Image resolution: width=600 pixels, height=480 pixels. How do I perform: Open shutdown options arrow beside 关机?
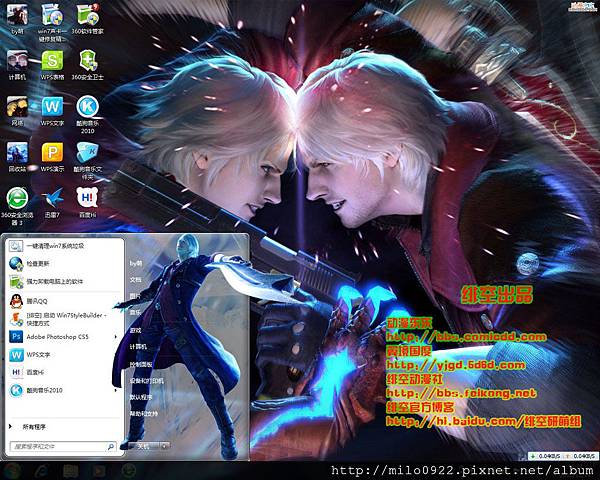(165, 446)
